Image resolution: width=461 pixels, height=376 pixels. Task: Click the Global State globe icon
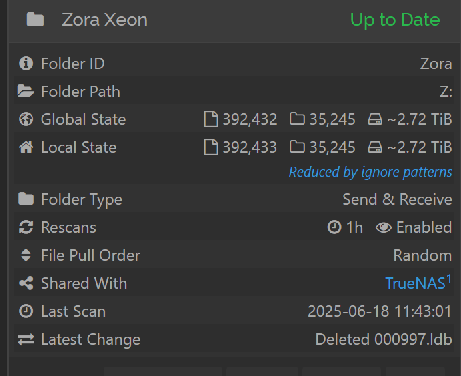pyautogui.click(x=26, y=119)
